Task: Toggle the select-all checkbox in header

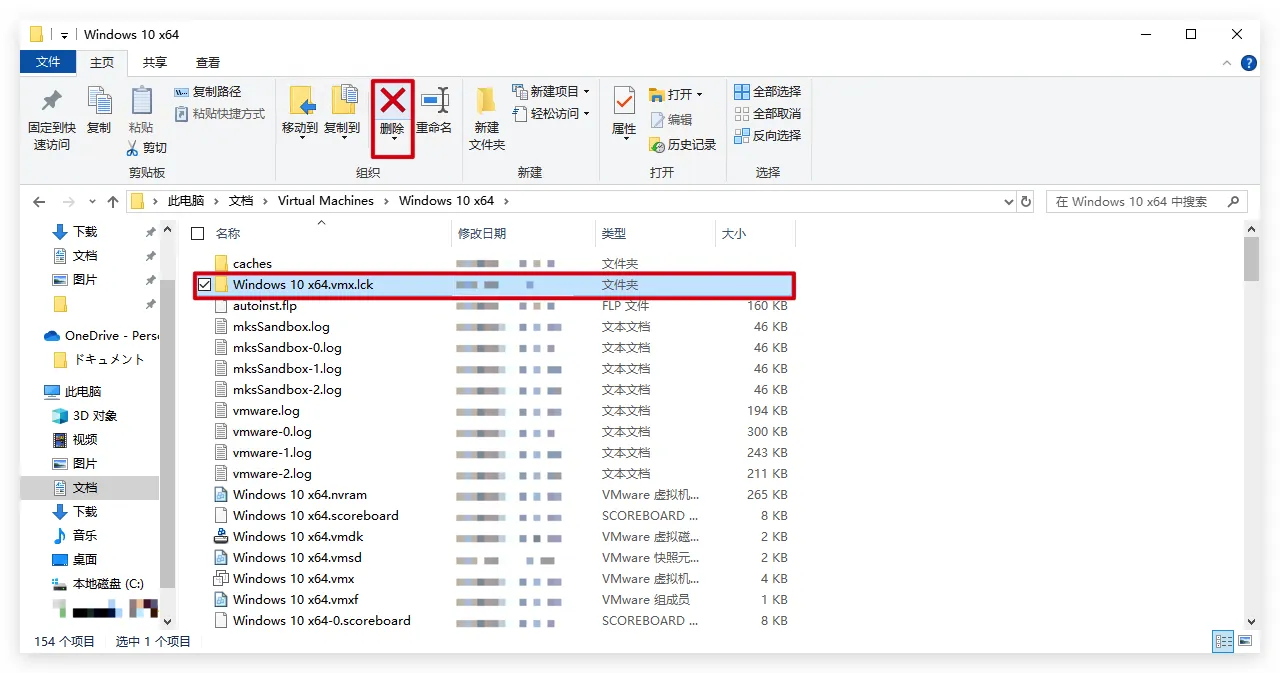Action: (x=198, y=234)
